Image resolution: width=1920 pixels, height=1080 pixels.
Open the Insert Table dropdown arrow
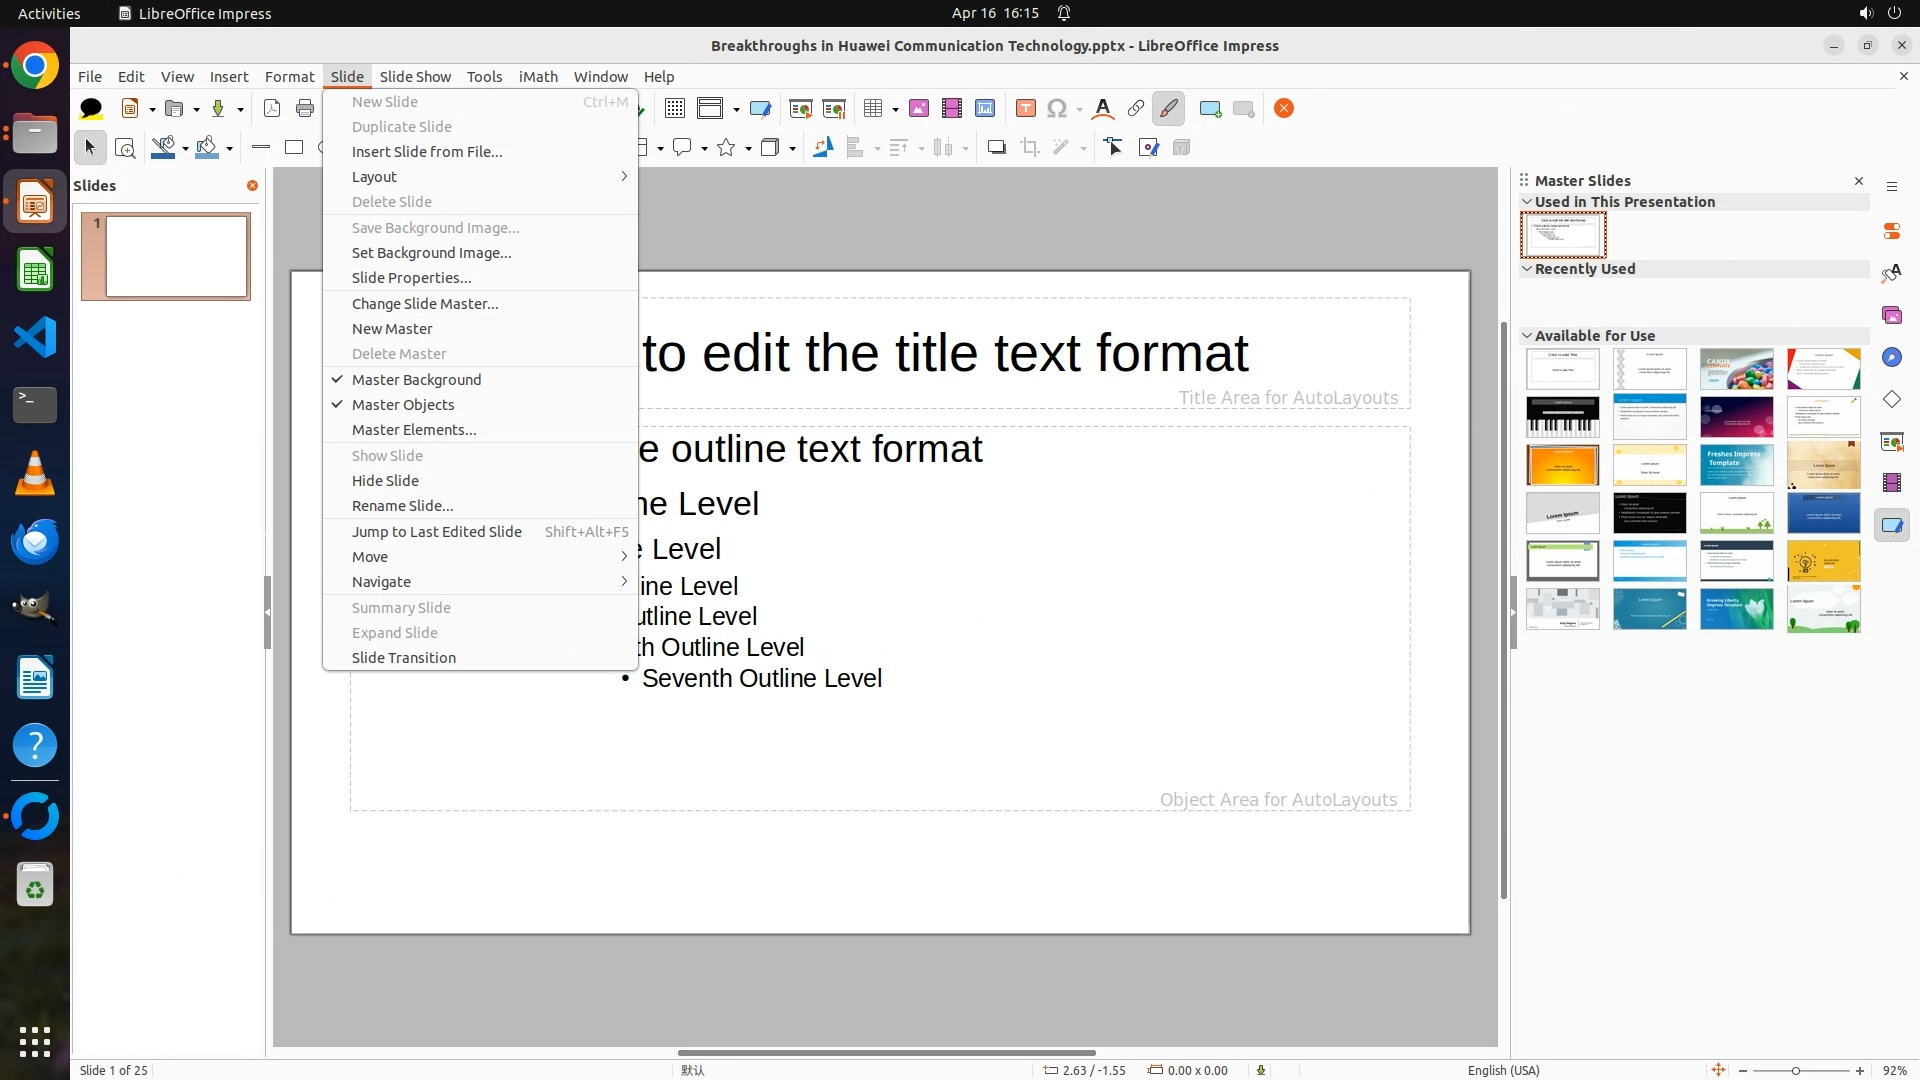pyautogui.click(x=895, y=109)
